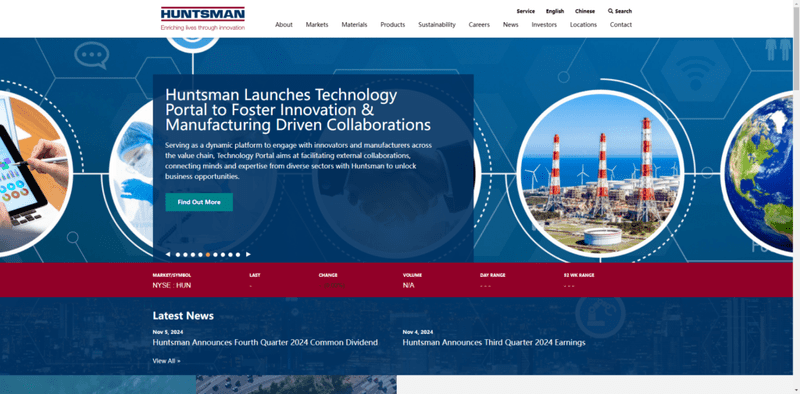Select the active orange carousel dot

pos(208,254)
